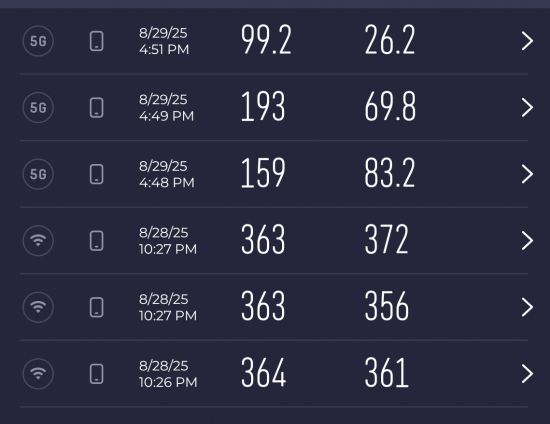This screenshot has width=550, height=424.
Task: Open details arrow for the 99.2 result
Action: coord(527,41)
